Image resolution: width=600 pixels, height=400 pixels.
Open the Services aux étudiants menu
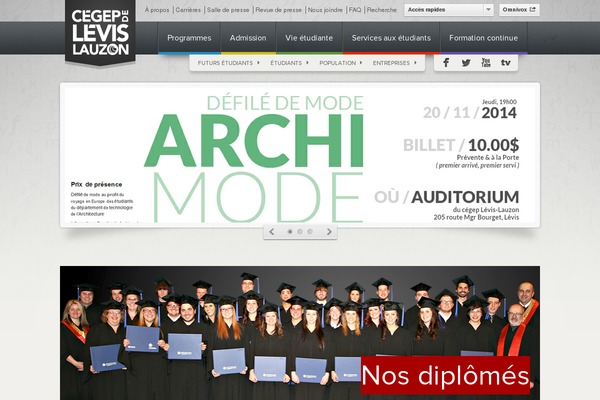[391, 38]
